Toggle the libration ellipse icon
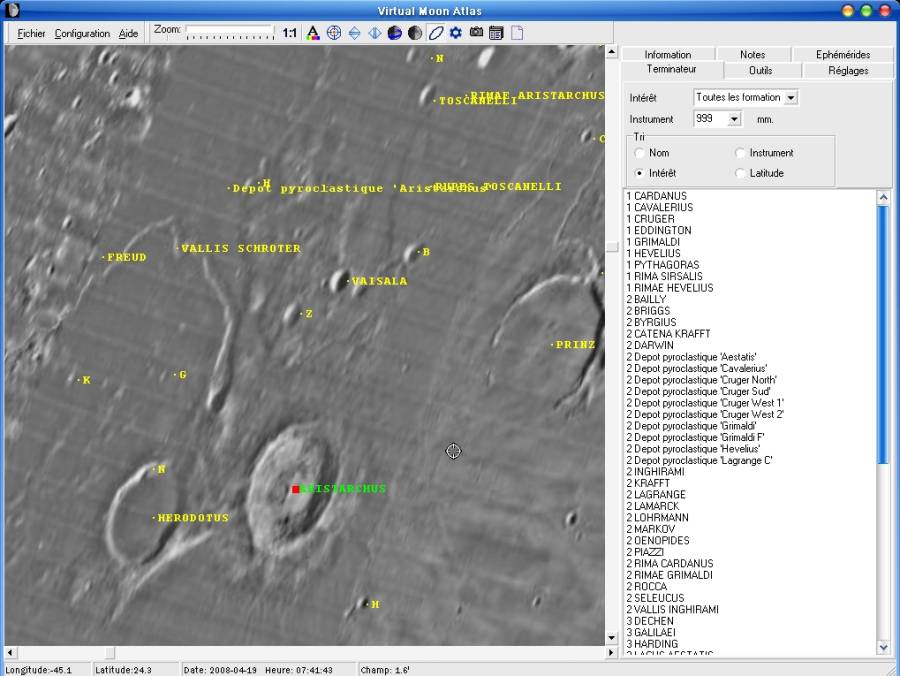 pyautogui.click(x=436, y=33)
